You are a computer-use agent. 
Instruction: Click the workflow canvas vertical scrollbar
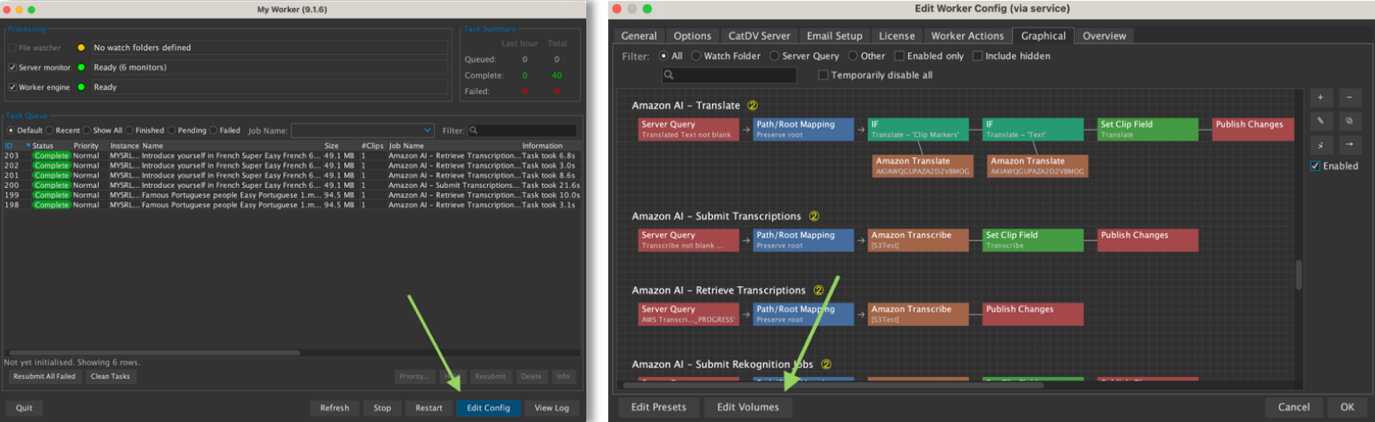[1299, 275]
